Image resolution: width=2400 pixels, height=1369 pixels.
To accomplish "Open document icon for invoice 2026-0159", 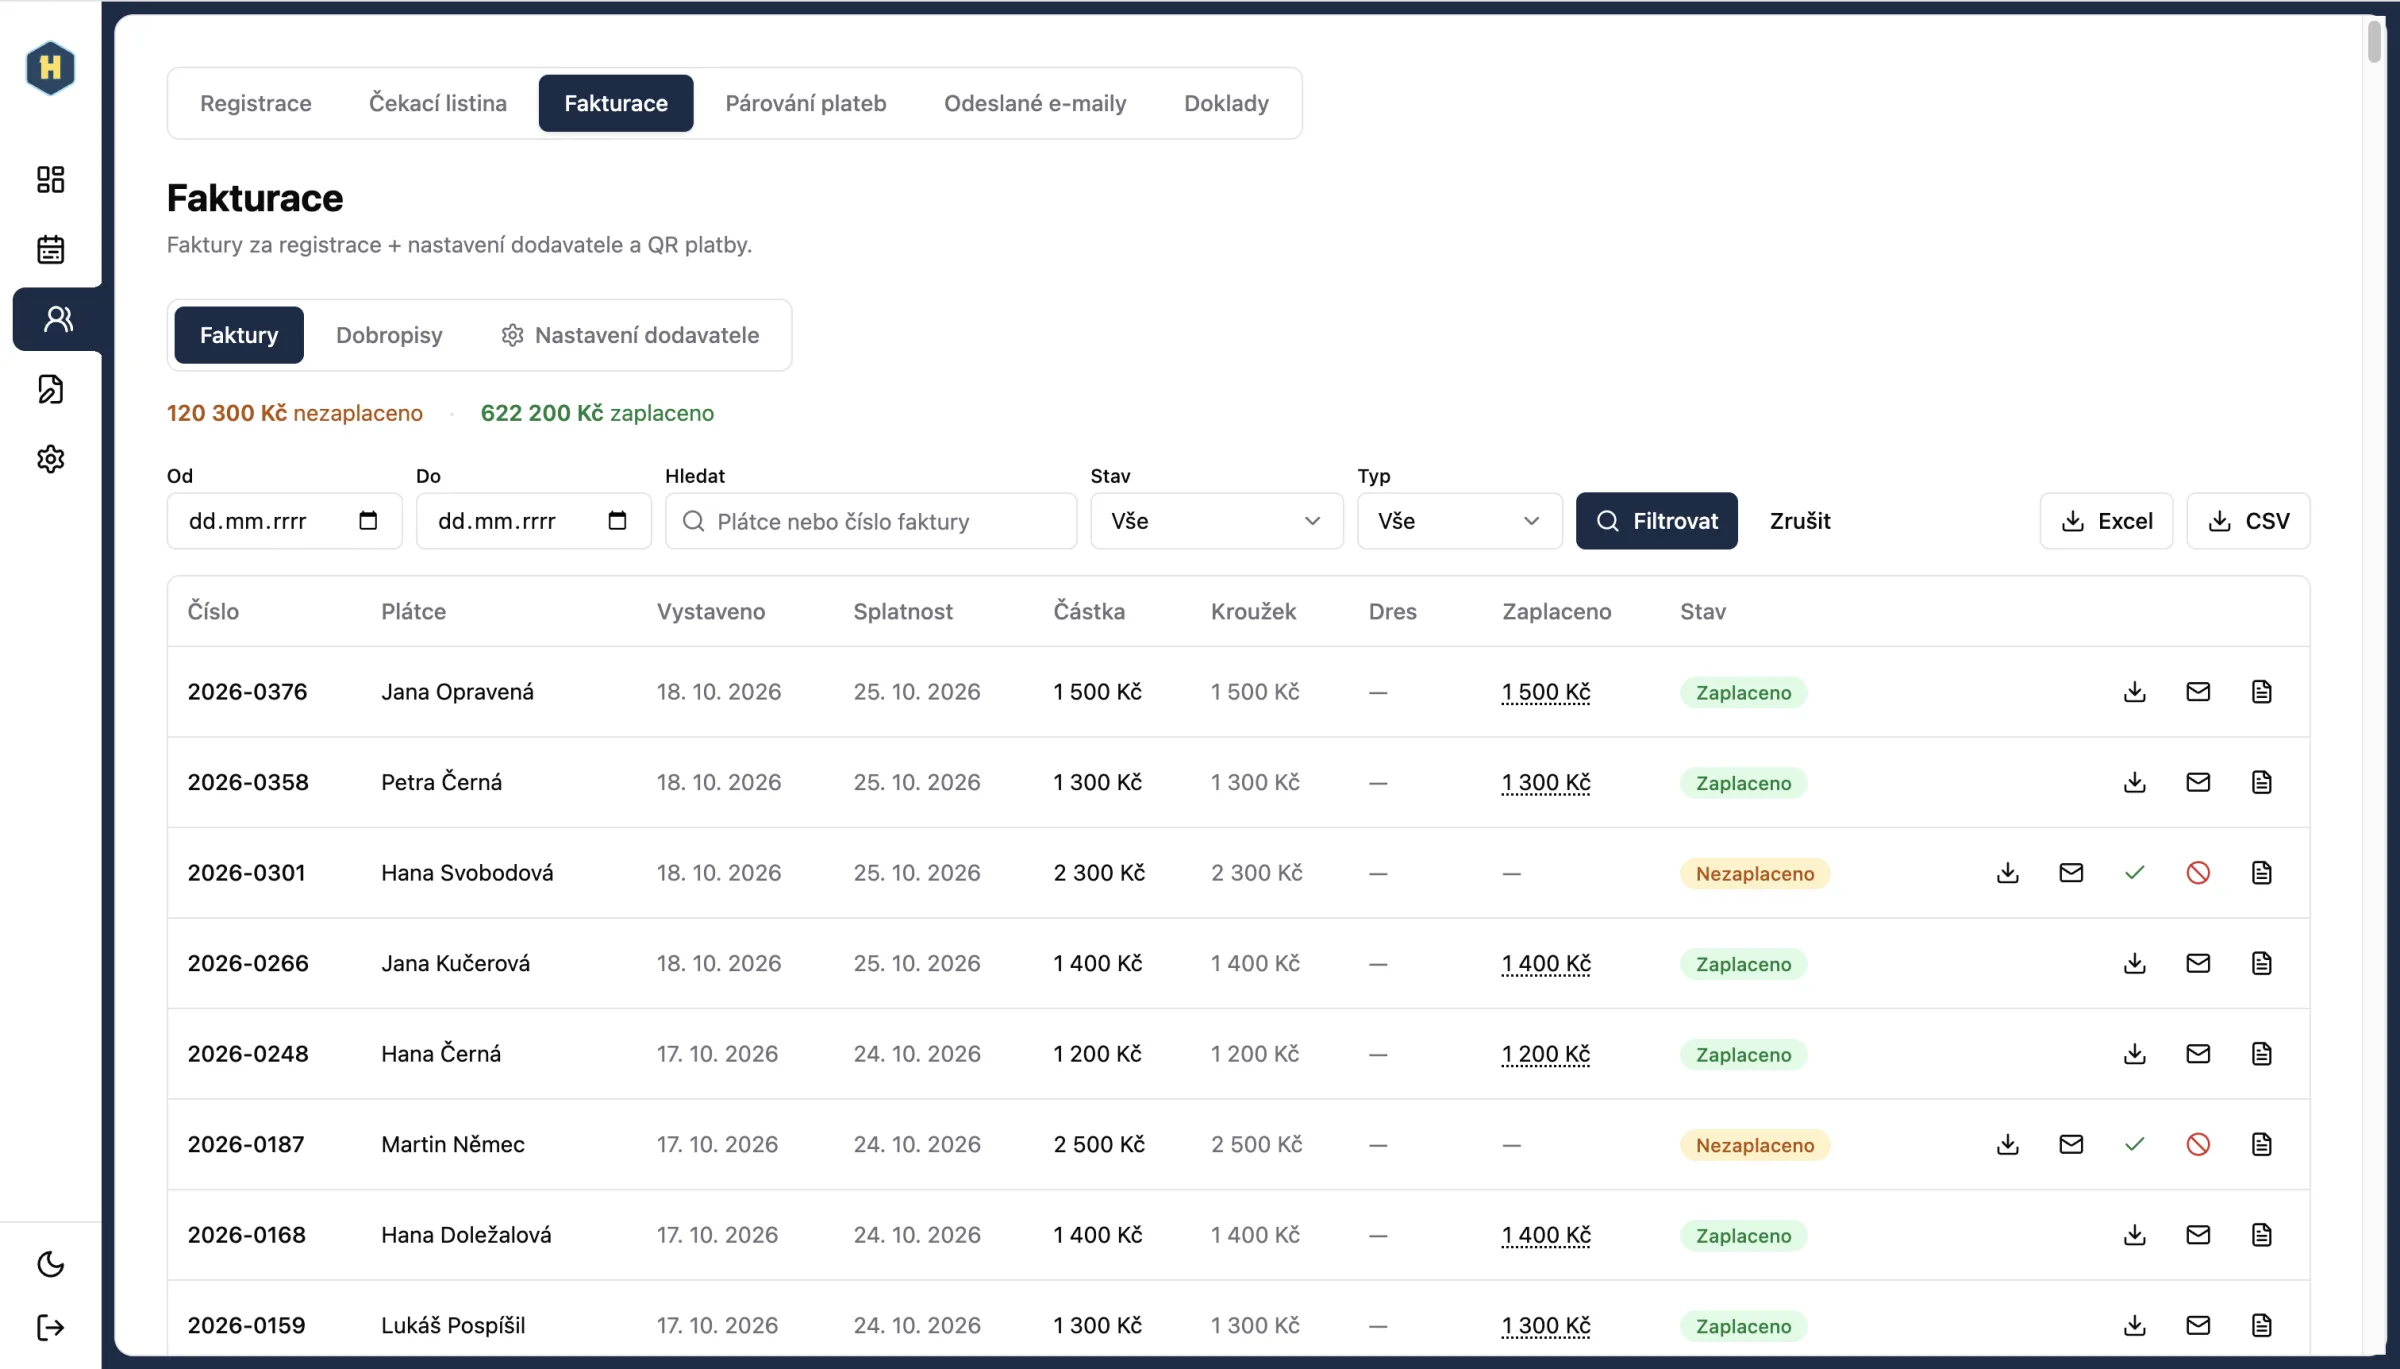I will click(x=2262, y=1325).
